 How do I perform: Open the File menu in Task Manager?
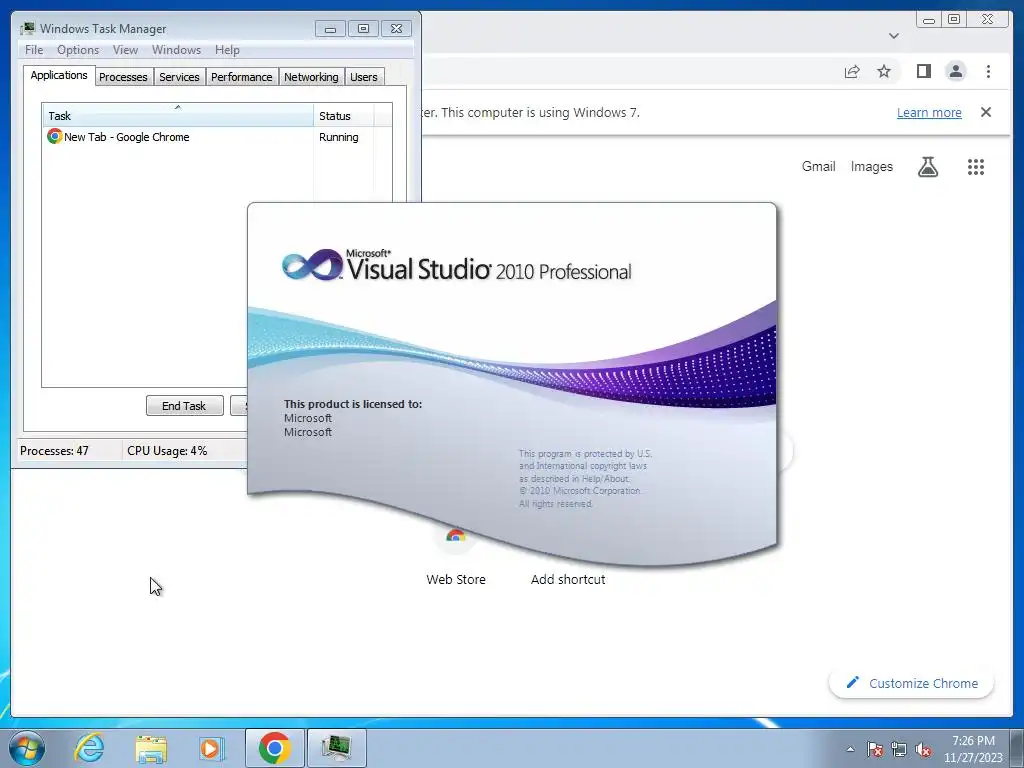(x=34, y=50)
